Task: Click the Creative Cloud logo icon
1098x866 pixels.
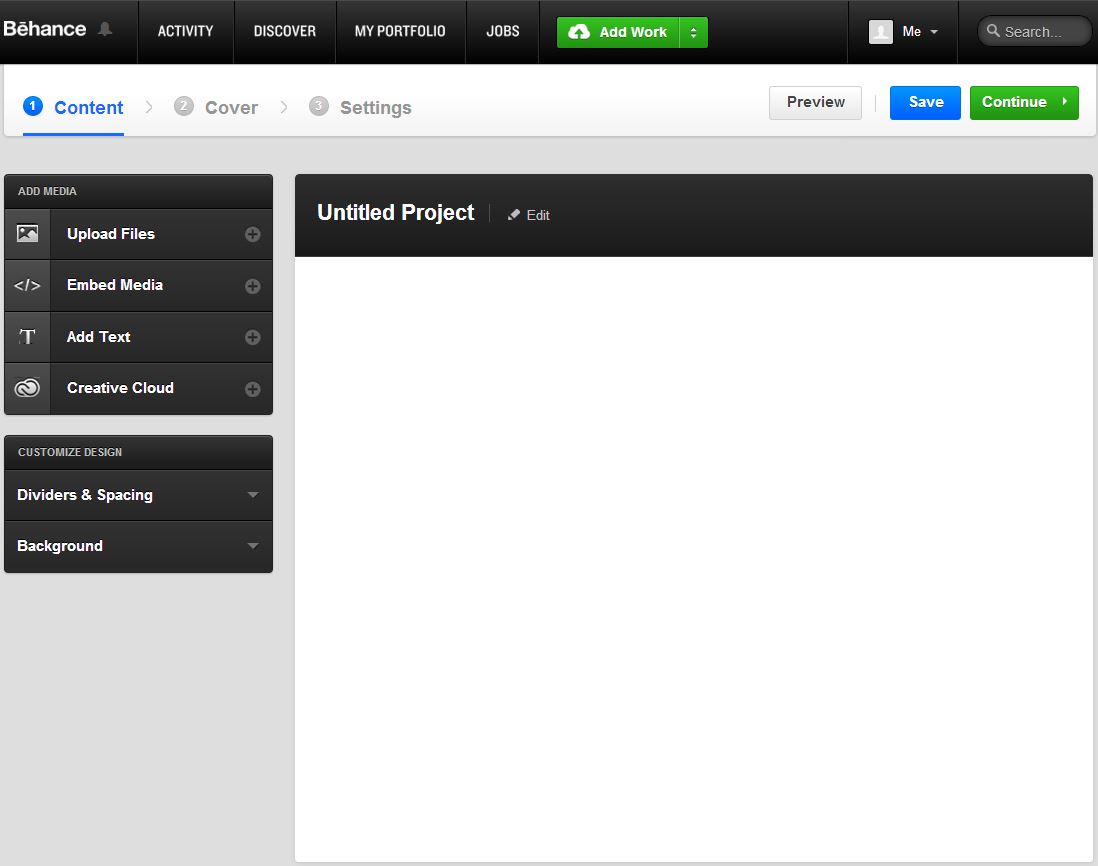Action: pyautogui.click(x=27, y=389)
